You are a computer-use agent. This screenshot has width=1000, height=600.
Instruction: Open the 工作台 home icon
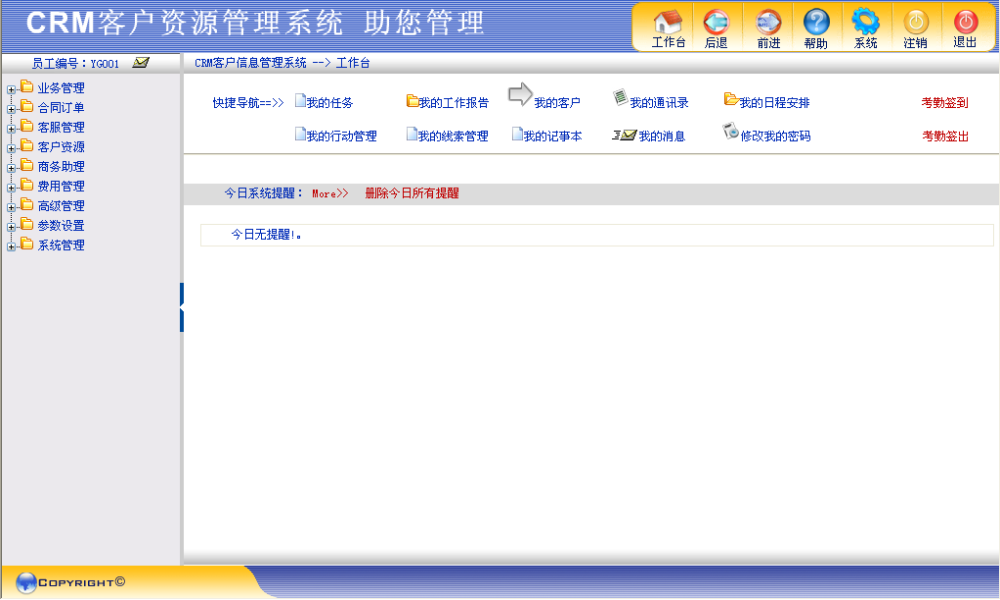668,22
